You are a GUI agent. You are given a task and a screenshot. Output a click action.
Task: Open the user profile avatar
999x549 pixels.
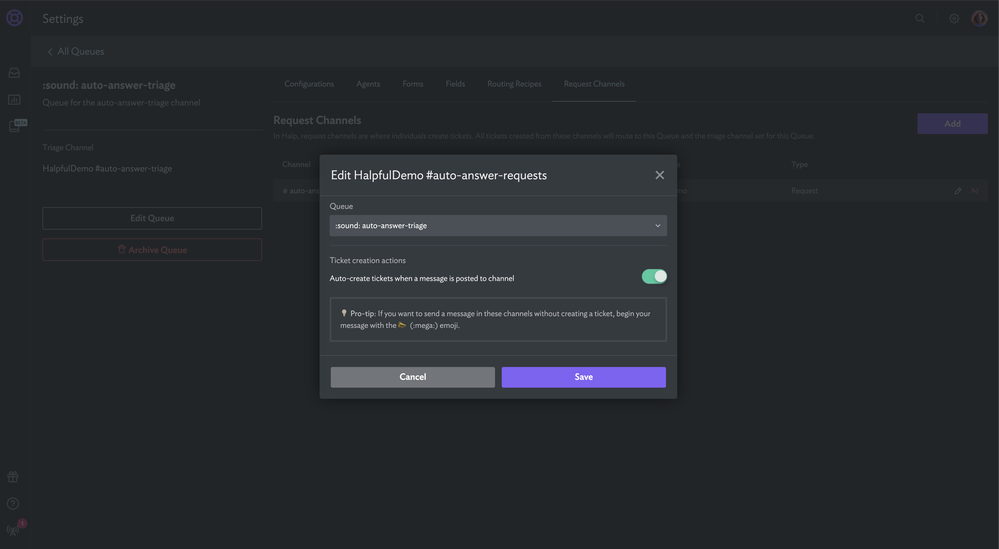(x=979, y=18)
